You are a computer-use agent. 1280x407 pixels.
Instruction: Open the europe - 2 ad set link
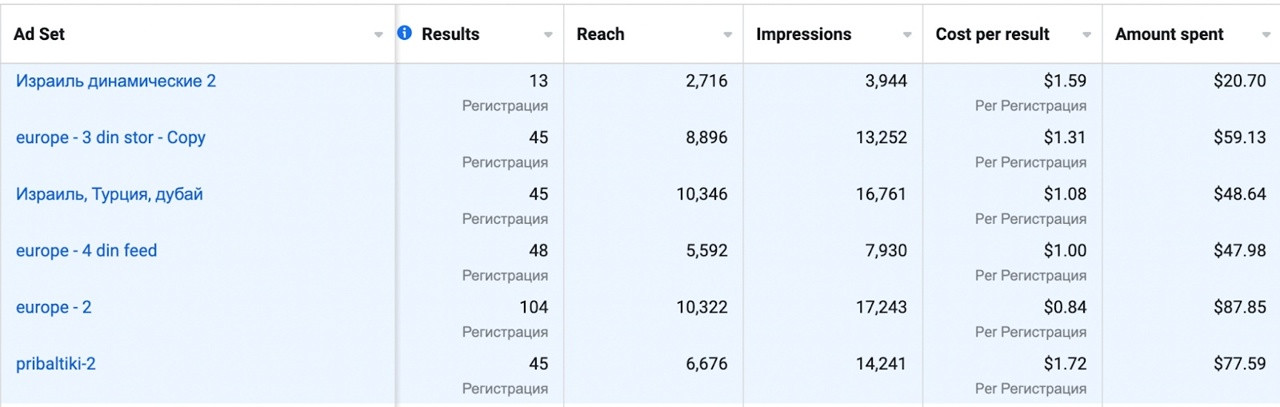point(54,308)
